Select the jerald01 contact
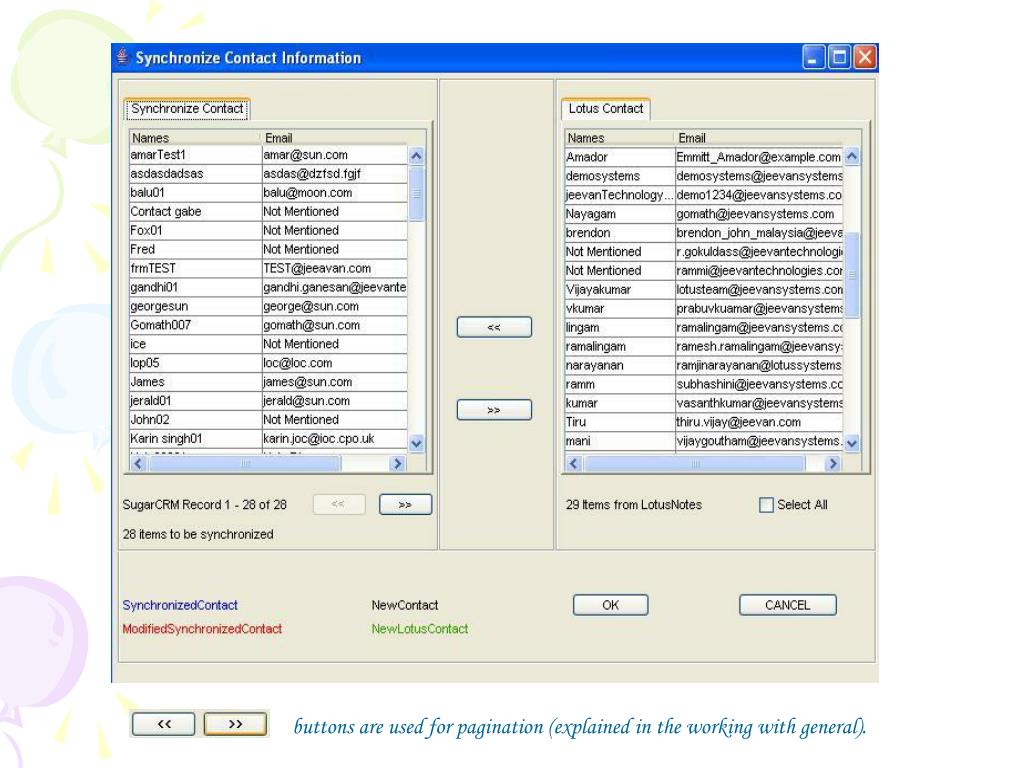The height and width of the screenshot is (768, 1024). 268,402
